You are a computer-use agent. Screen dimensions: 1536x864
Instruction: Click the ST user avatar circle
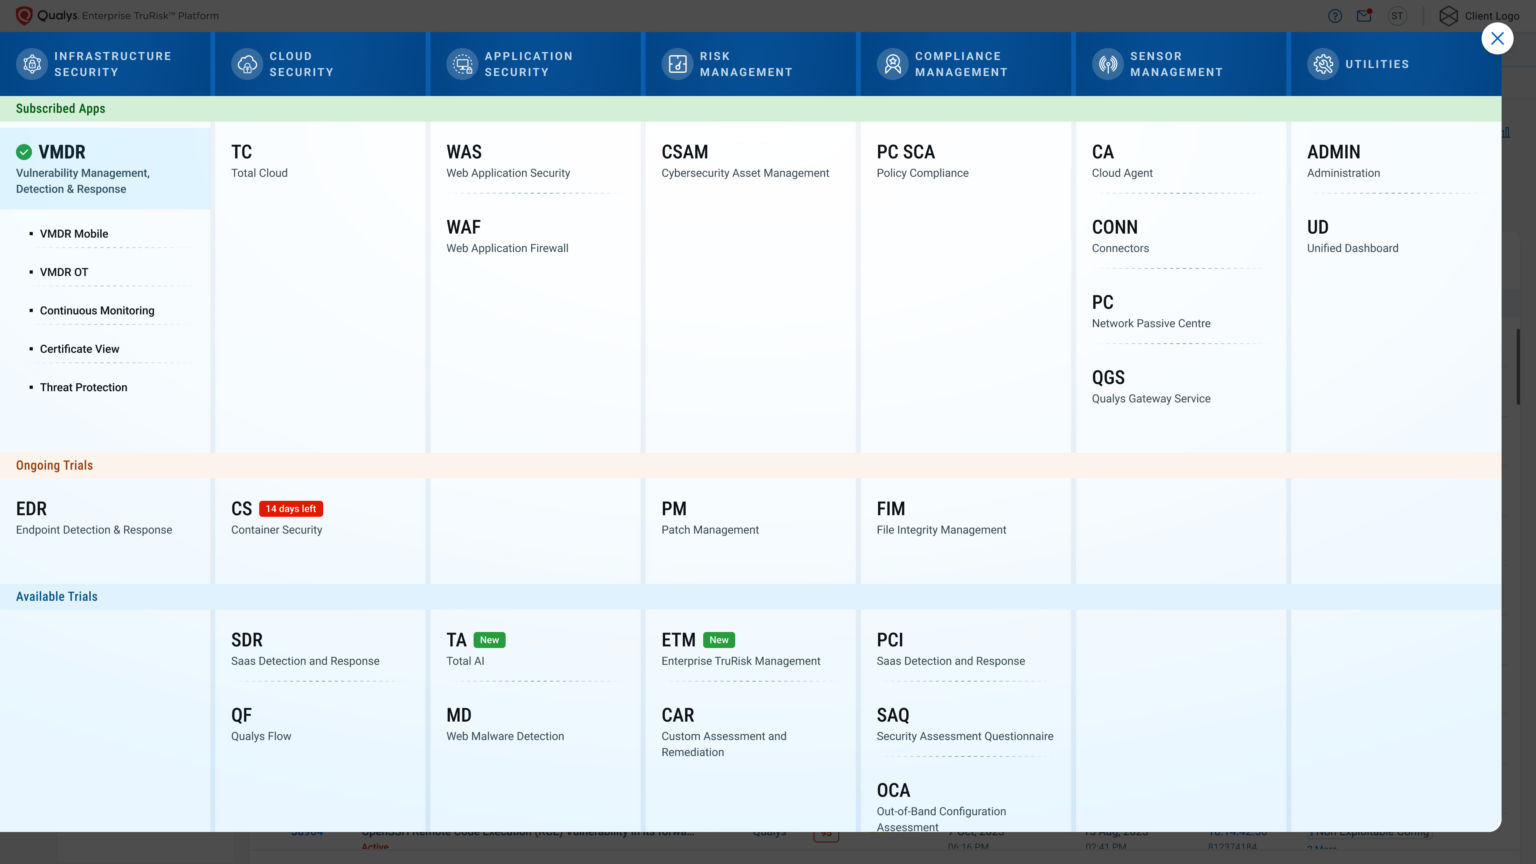(1396, 15)
